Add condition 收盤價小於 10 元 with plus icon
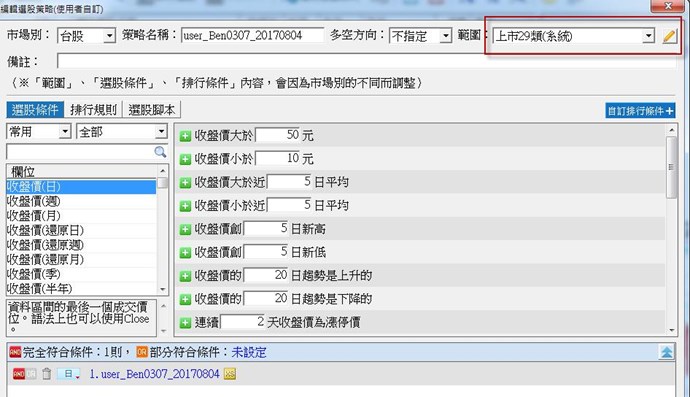Screen dimensions: 690x397 click(x=185, y=159)
